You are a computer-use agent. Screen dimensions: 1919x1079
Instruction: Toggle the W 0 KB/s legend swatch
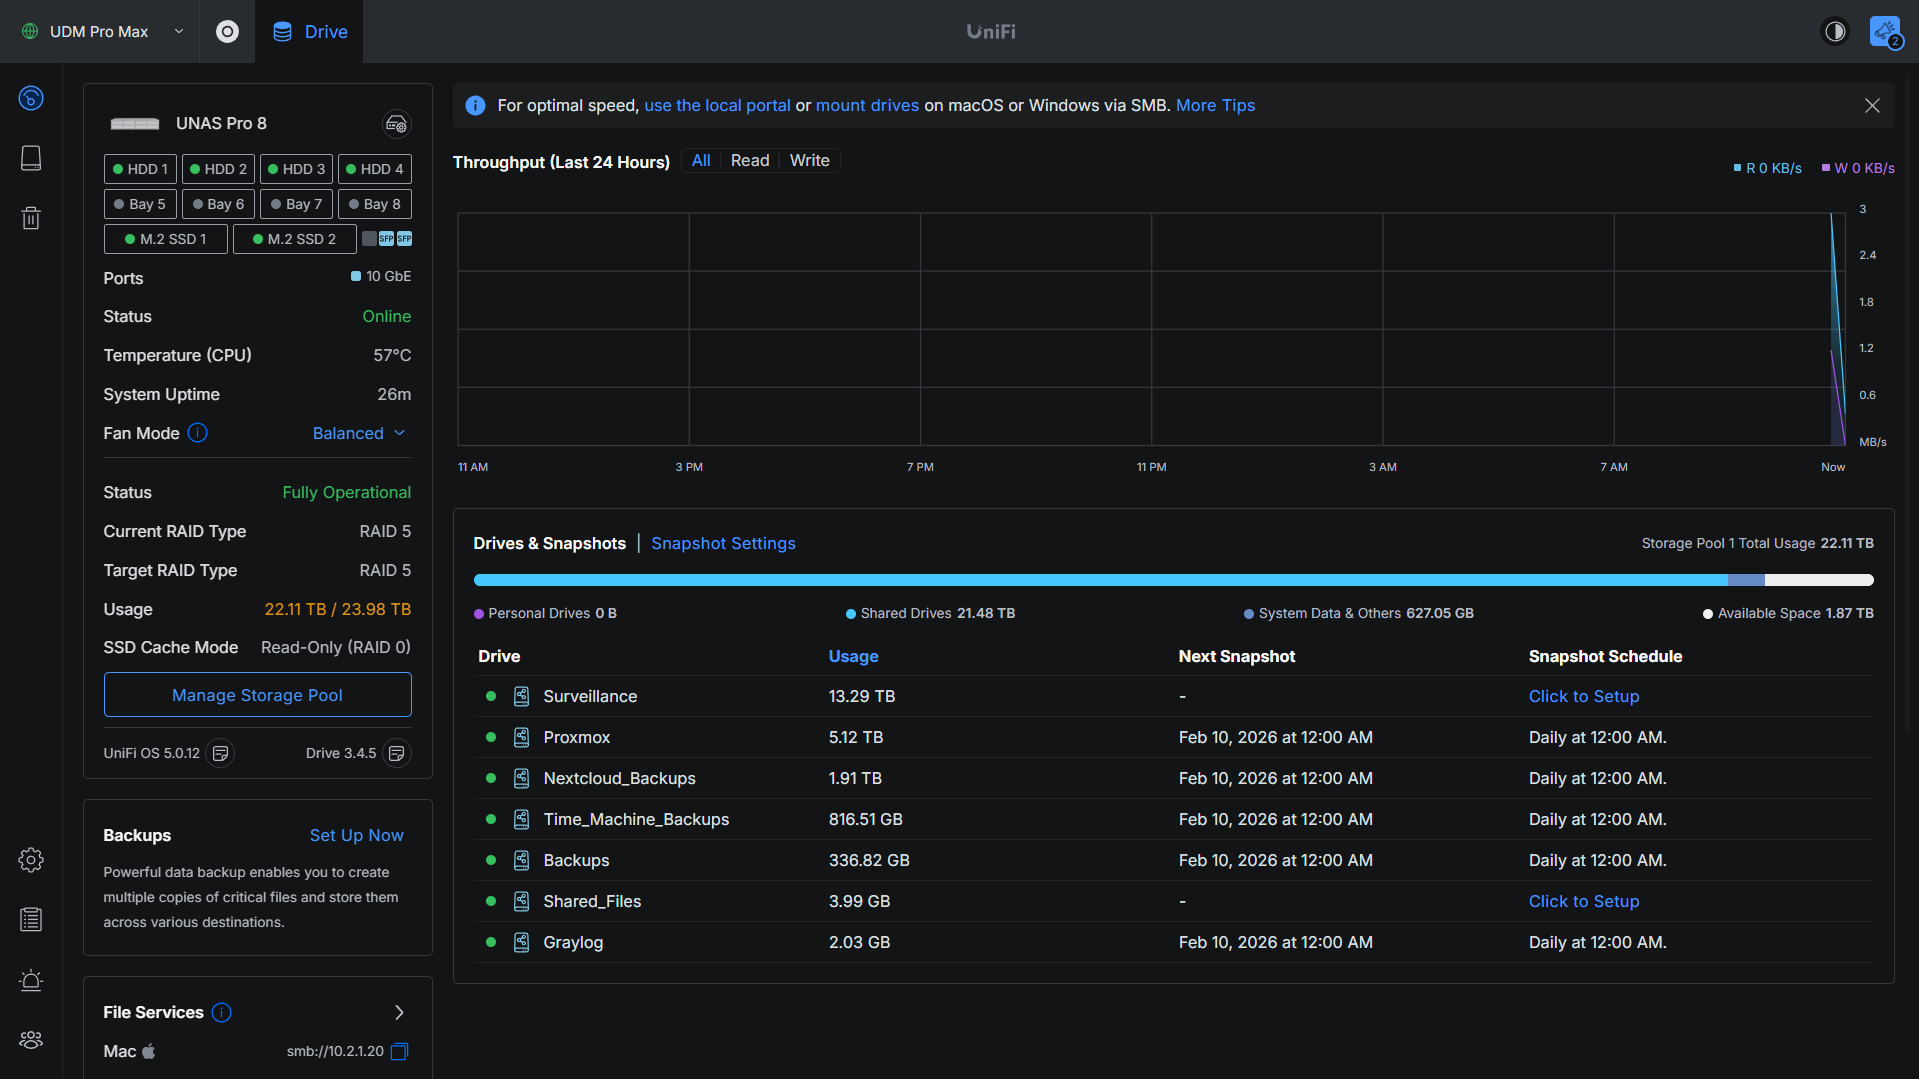[1826, 168]
